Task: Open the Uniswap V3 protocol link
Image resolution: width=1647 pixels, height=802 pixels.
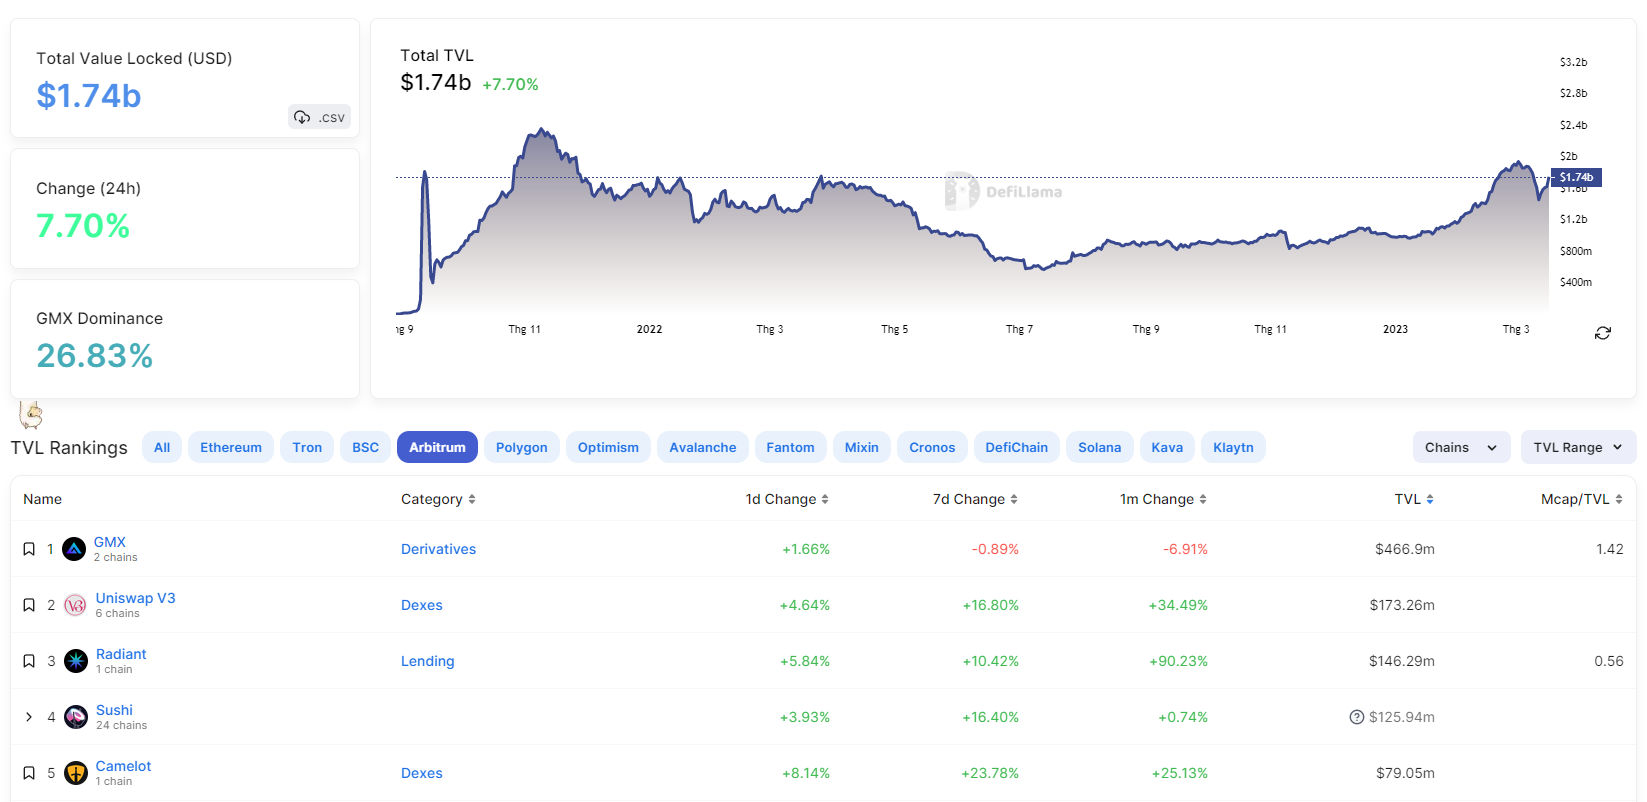Action: pos(136,598)
